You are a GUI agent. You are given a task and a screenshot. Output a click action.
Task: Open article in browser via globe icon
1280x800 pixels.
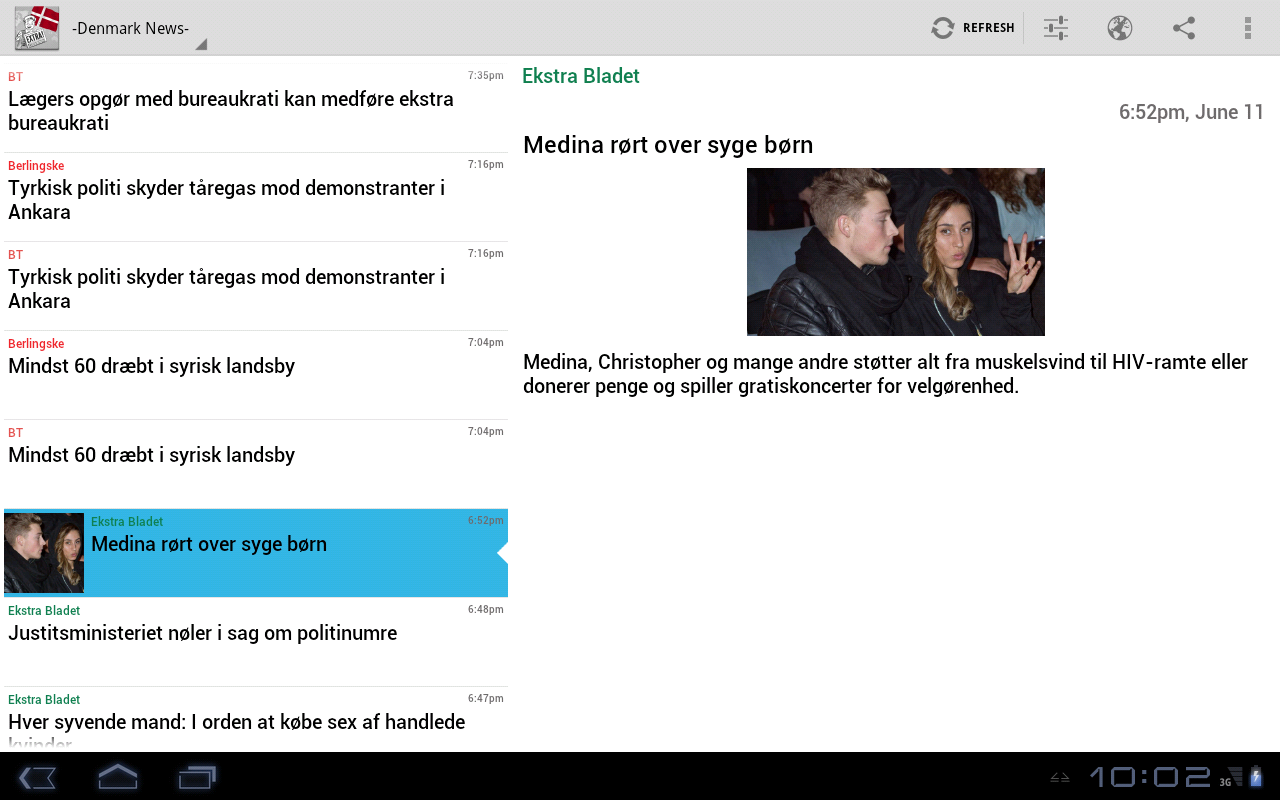(1120, 28)
